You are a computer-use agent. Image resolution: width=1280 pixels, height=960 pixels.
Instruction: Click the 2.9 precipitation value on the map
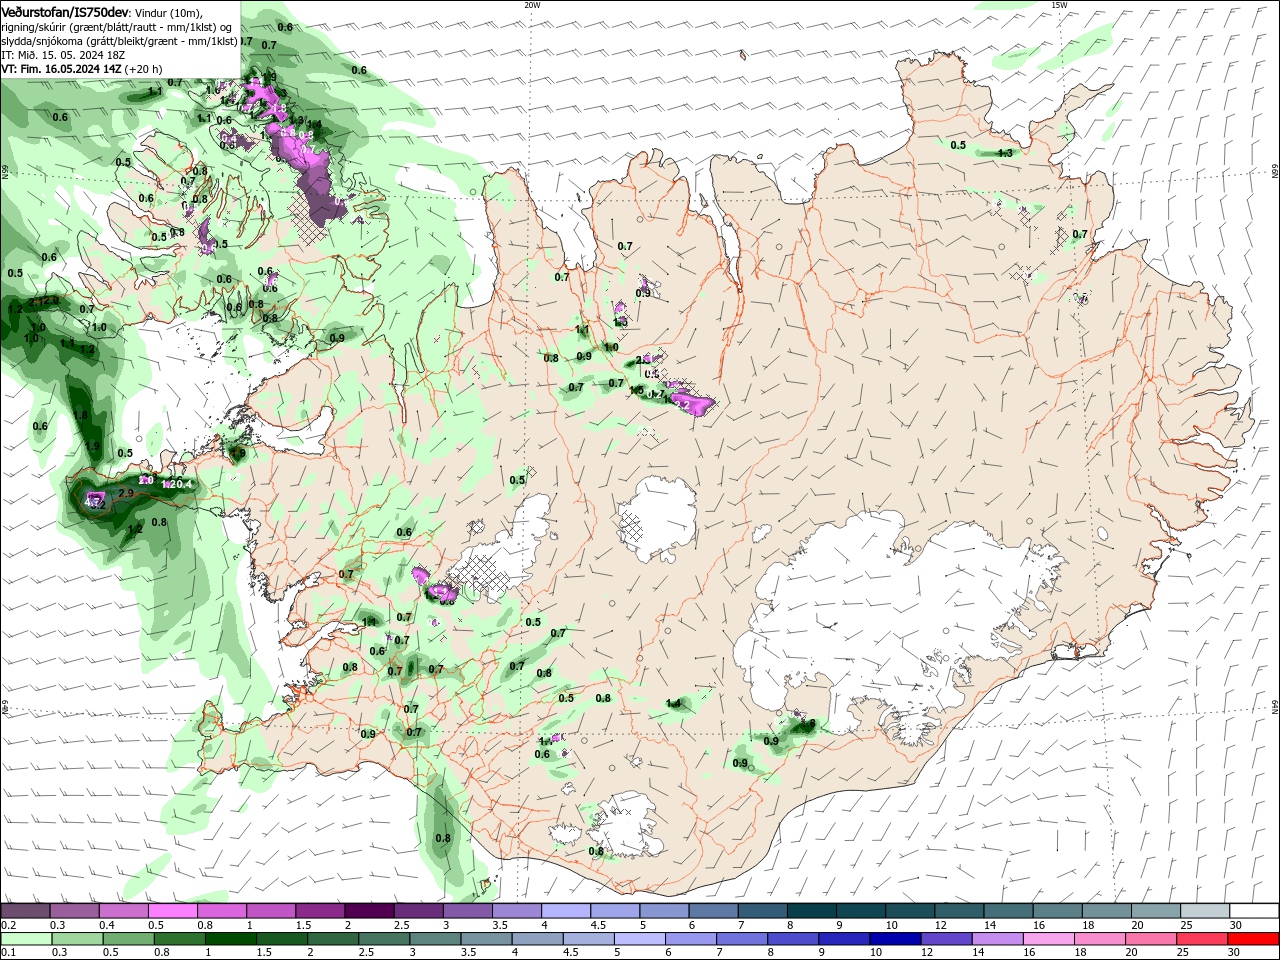click(126, 494)
